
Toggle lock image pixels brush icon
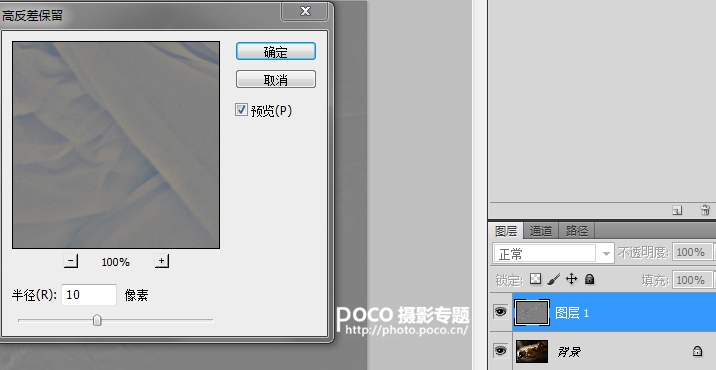point(553,279)
